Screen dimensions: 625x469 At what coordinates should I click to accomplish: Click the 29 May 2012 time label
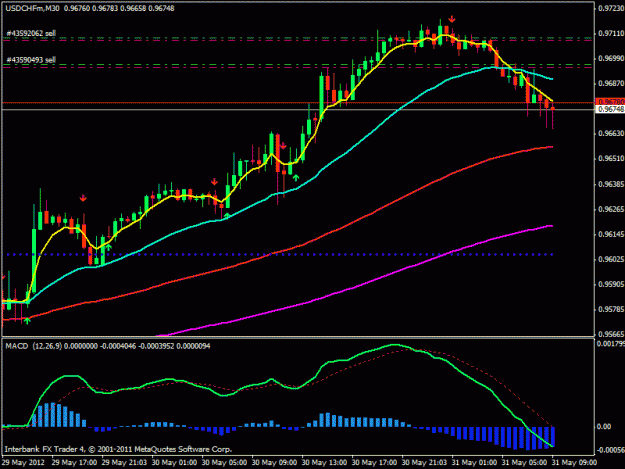coord(23,463)
